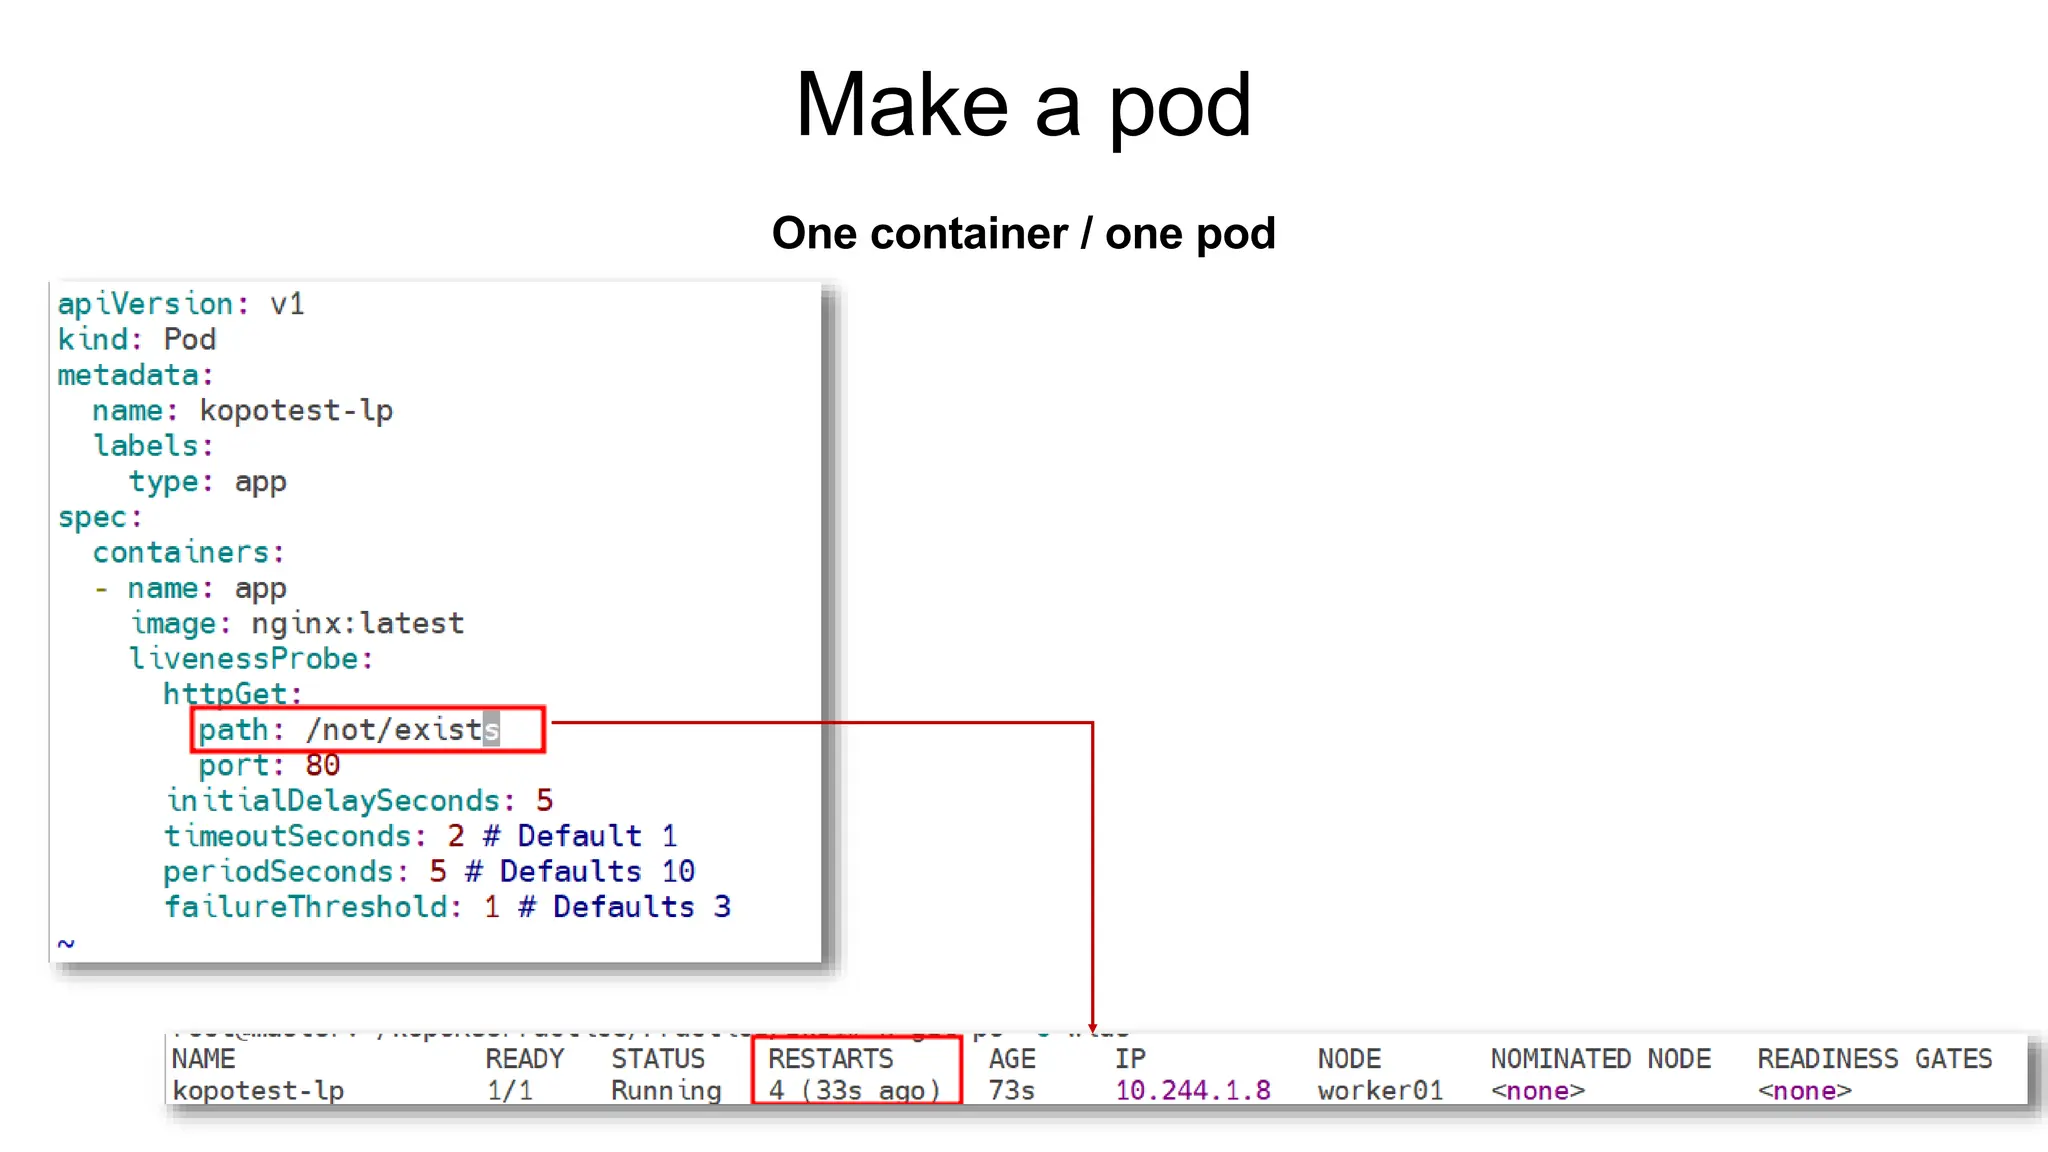
Task: Click the '1/1' ready value
Action: coord(510,1091)
